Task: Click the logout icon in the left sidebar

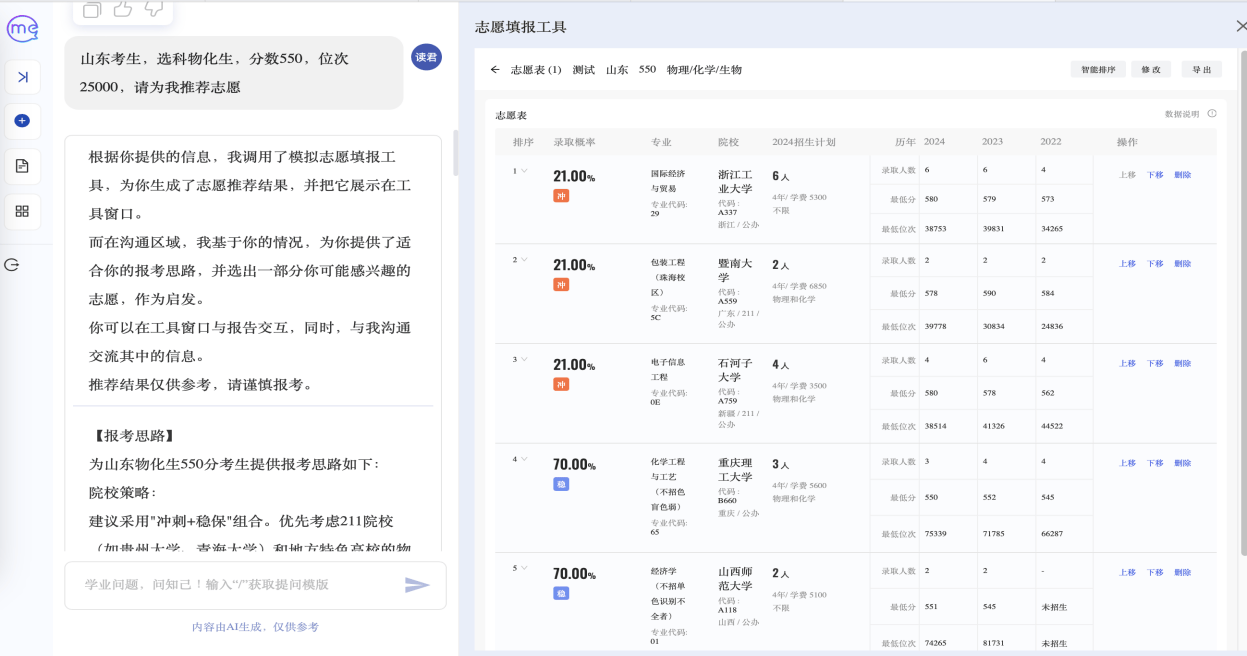Action: pos(12,265)
